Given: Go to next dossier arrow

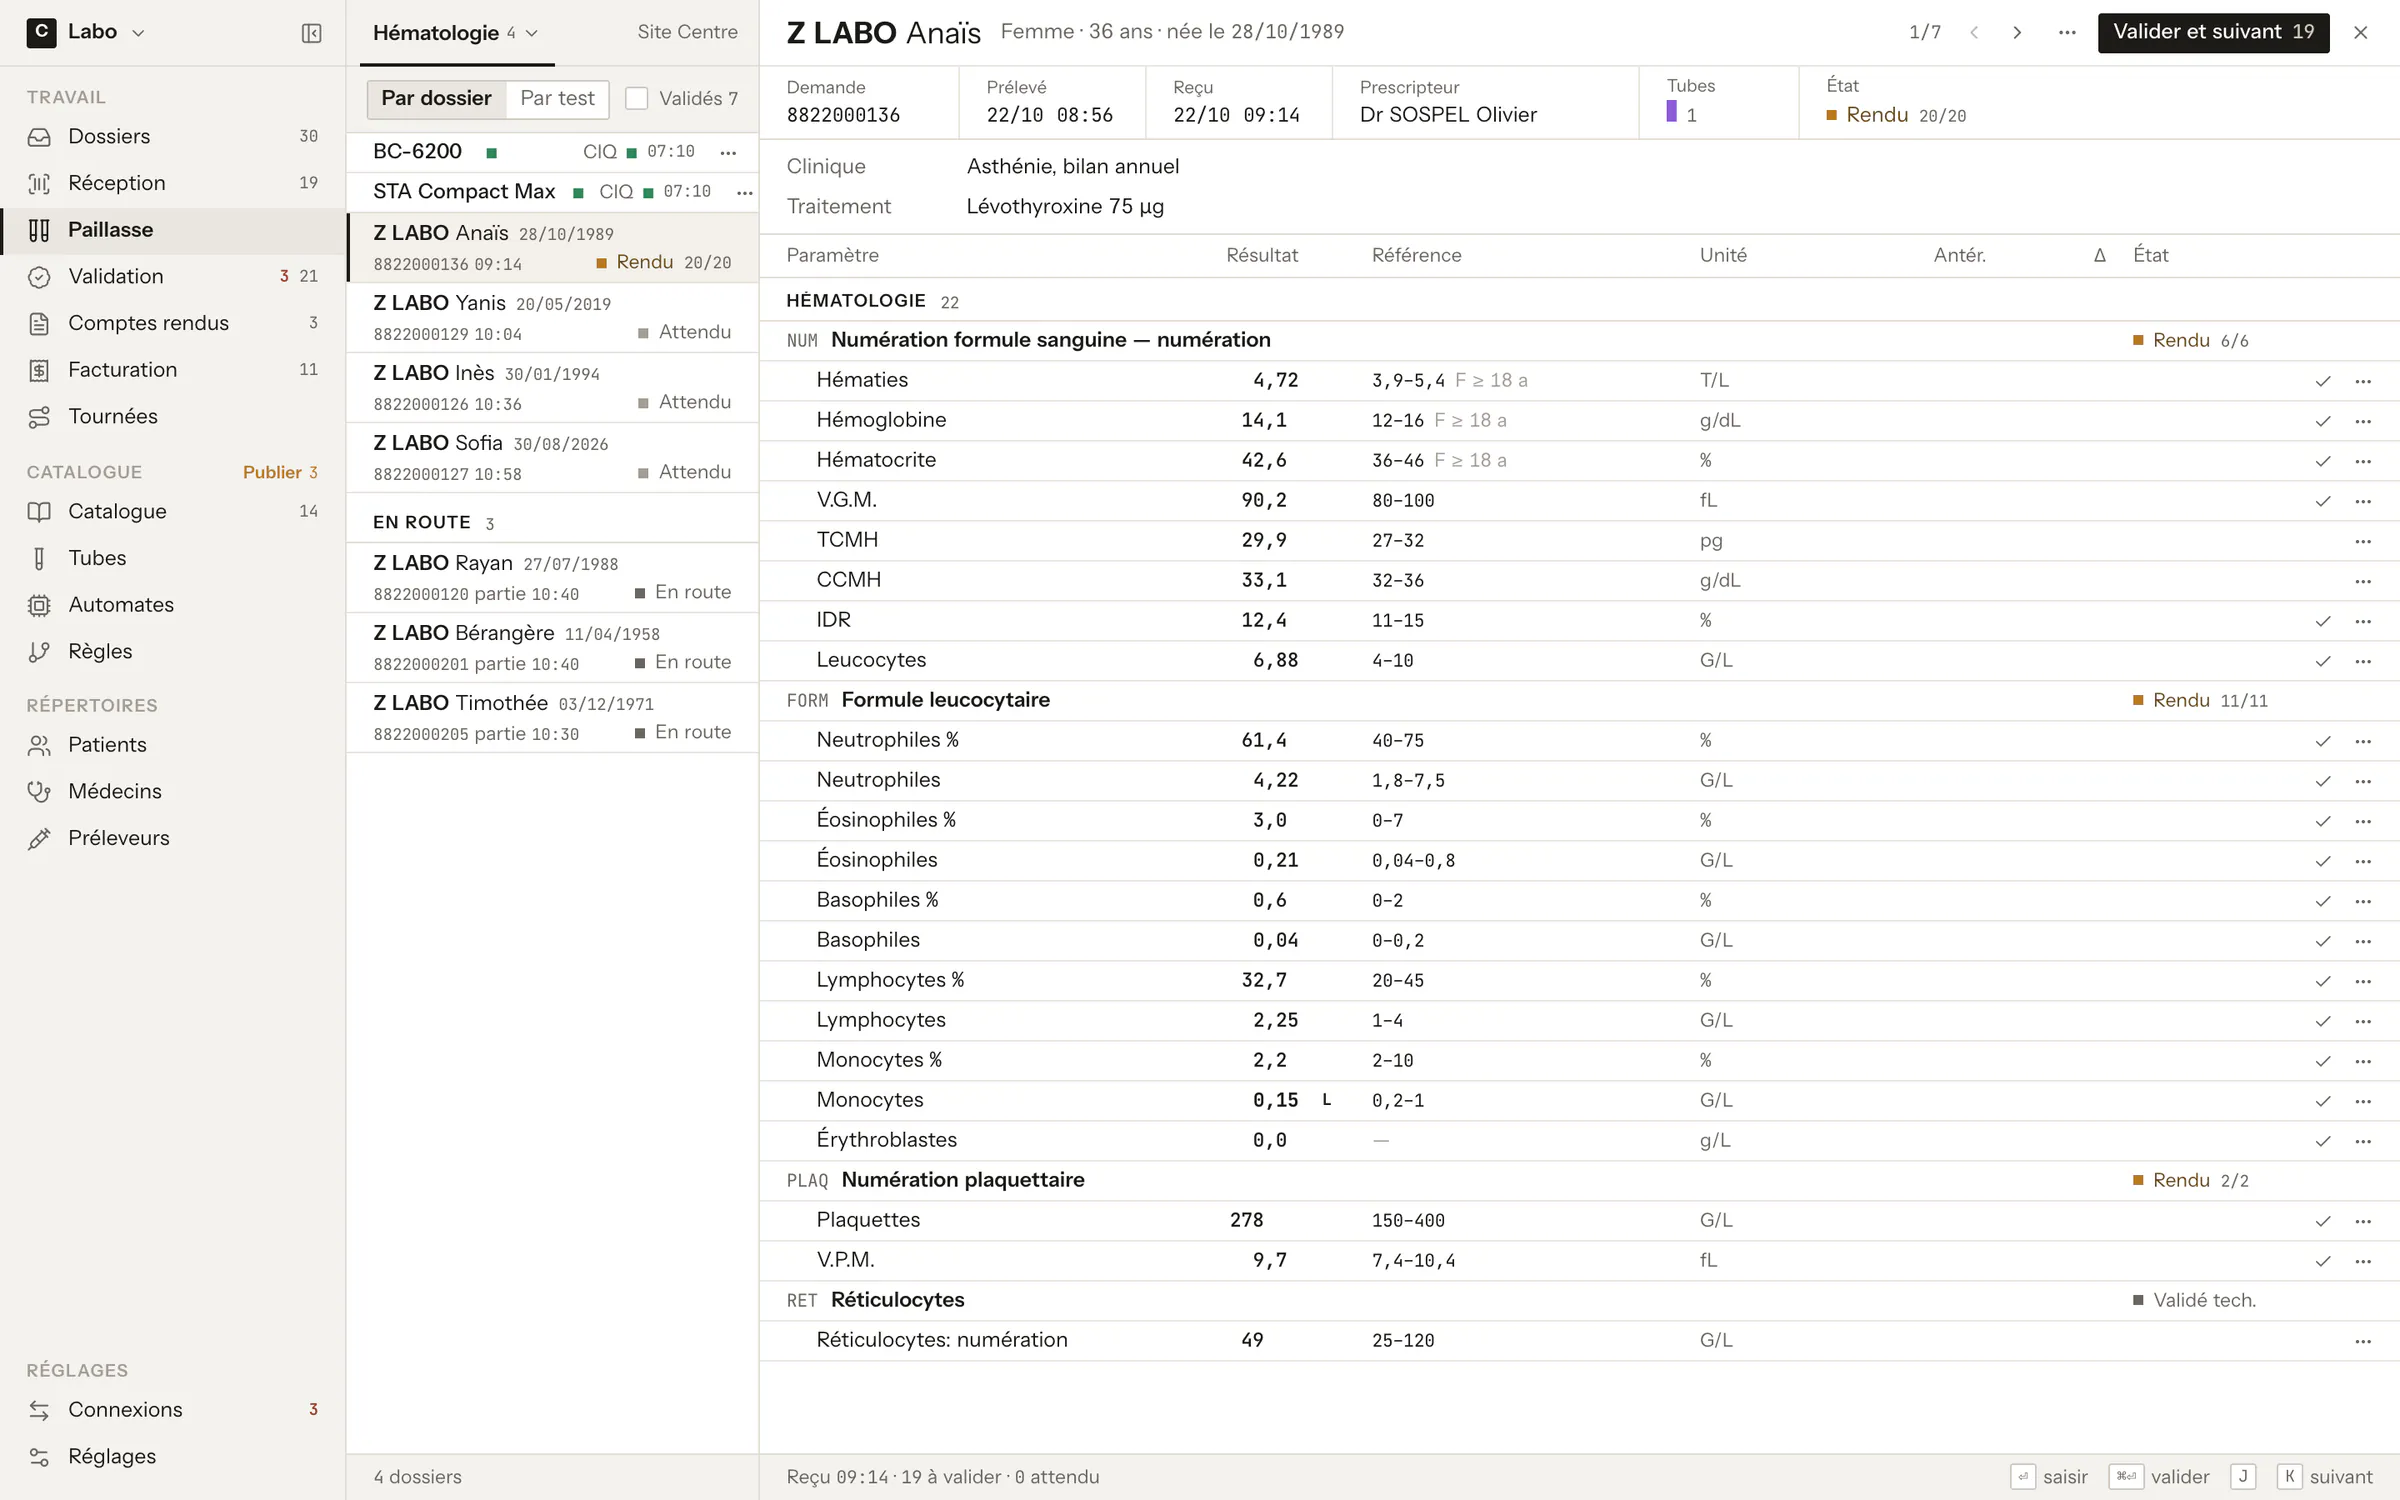Looking at the screenshot, I should coord(2017,33).
